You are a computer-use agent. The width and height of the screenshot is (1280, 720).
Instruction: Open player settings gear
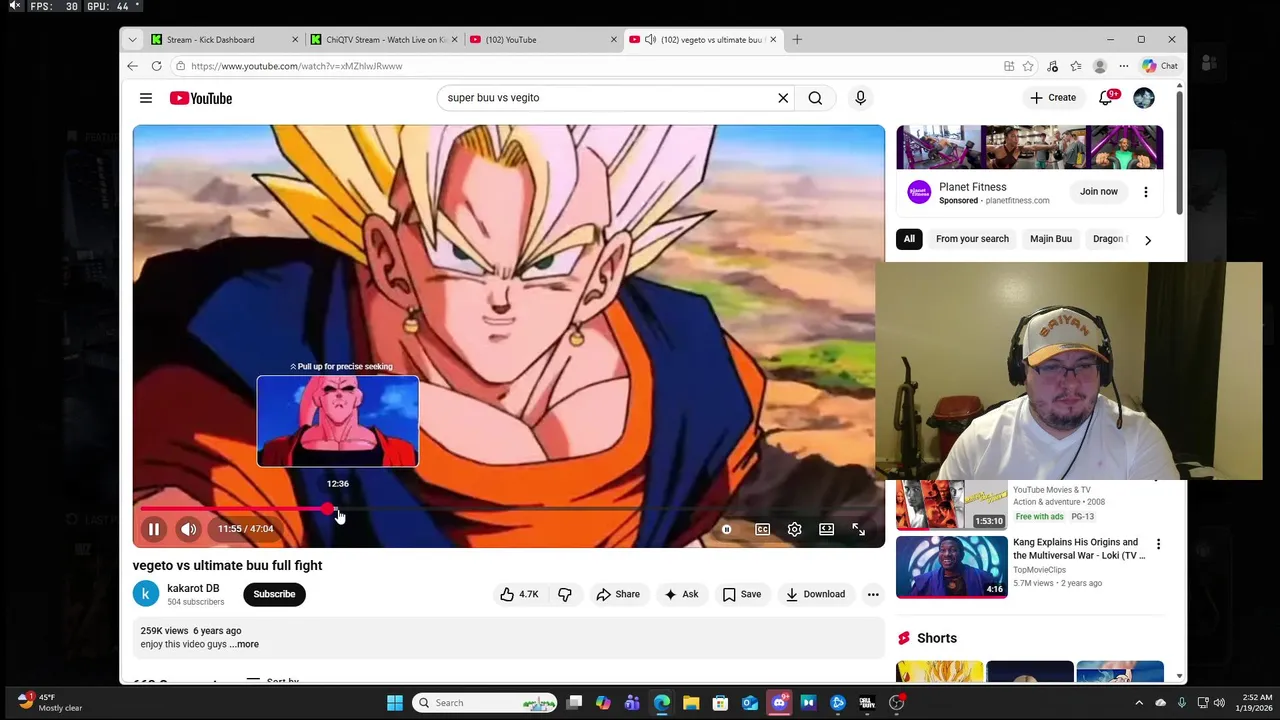795,529
